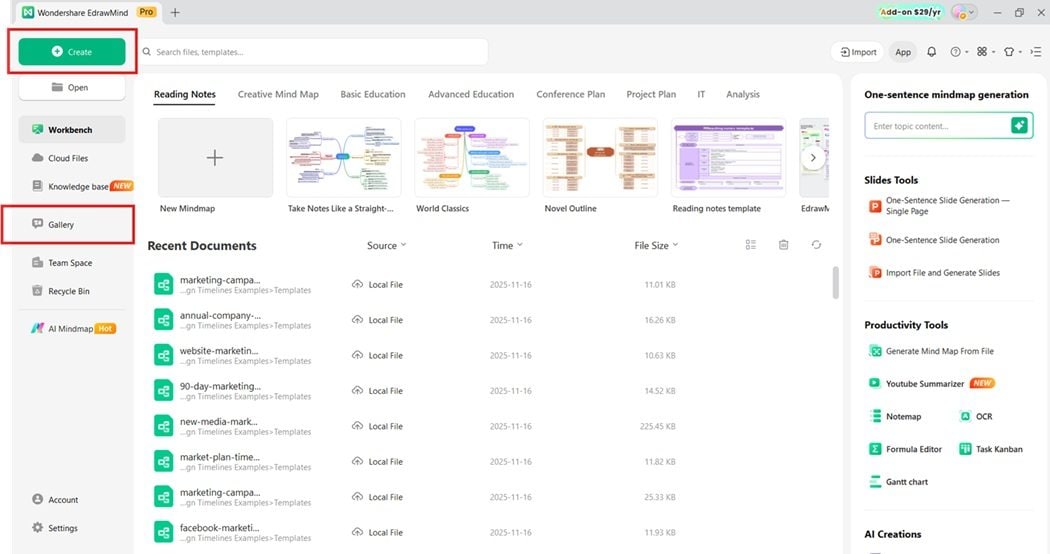The image size is (1050, 554).
Task: Switch to Basic Education tab
Action: pyautogui.click(x=373, y=94)
